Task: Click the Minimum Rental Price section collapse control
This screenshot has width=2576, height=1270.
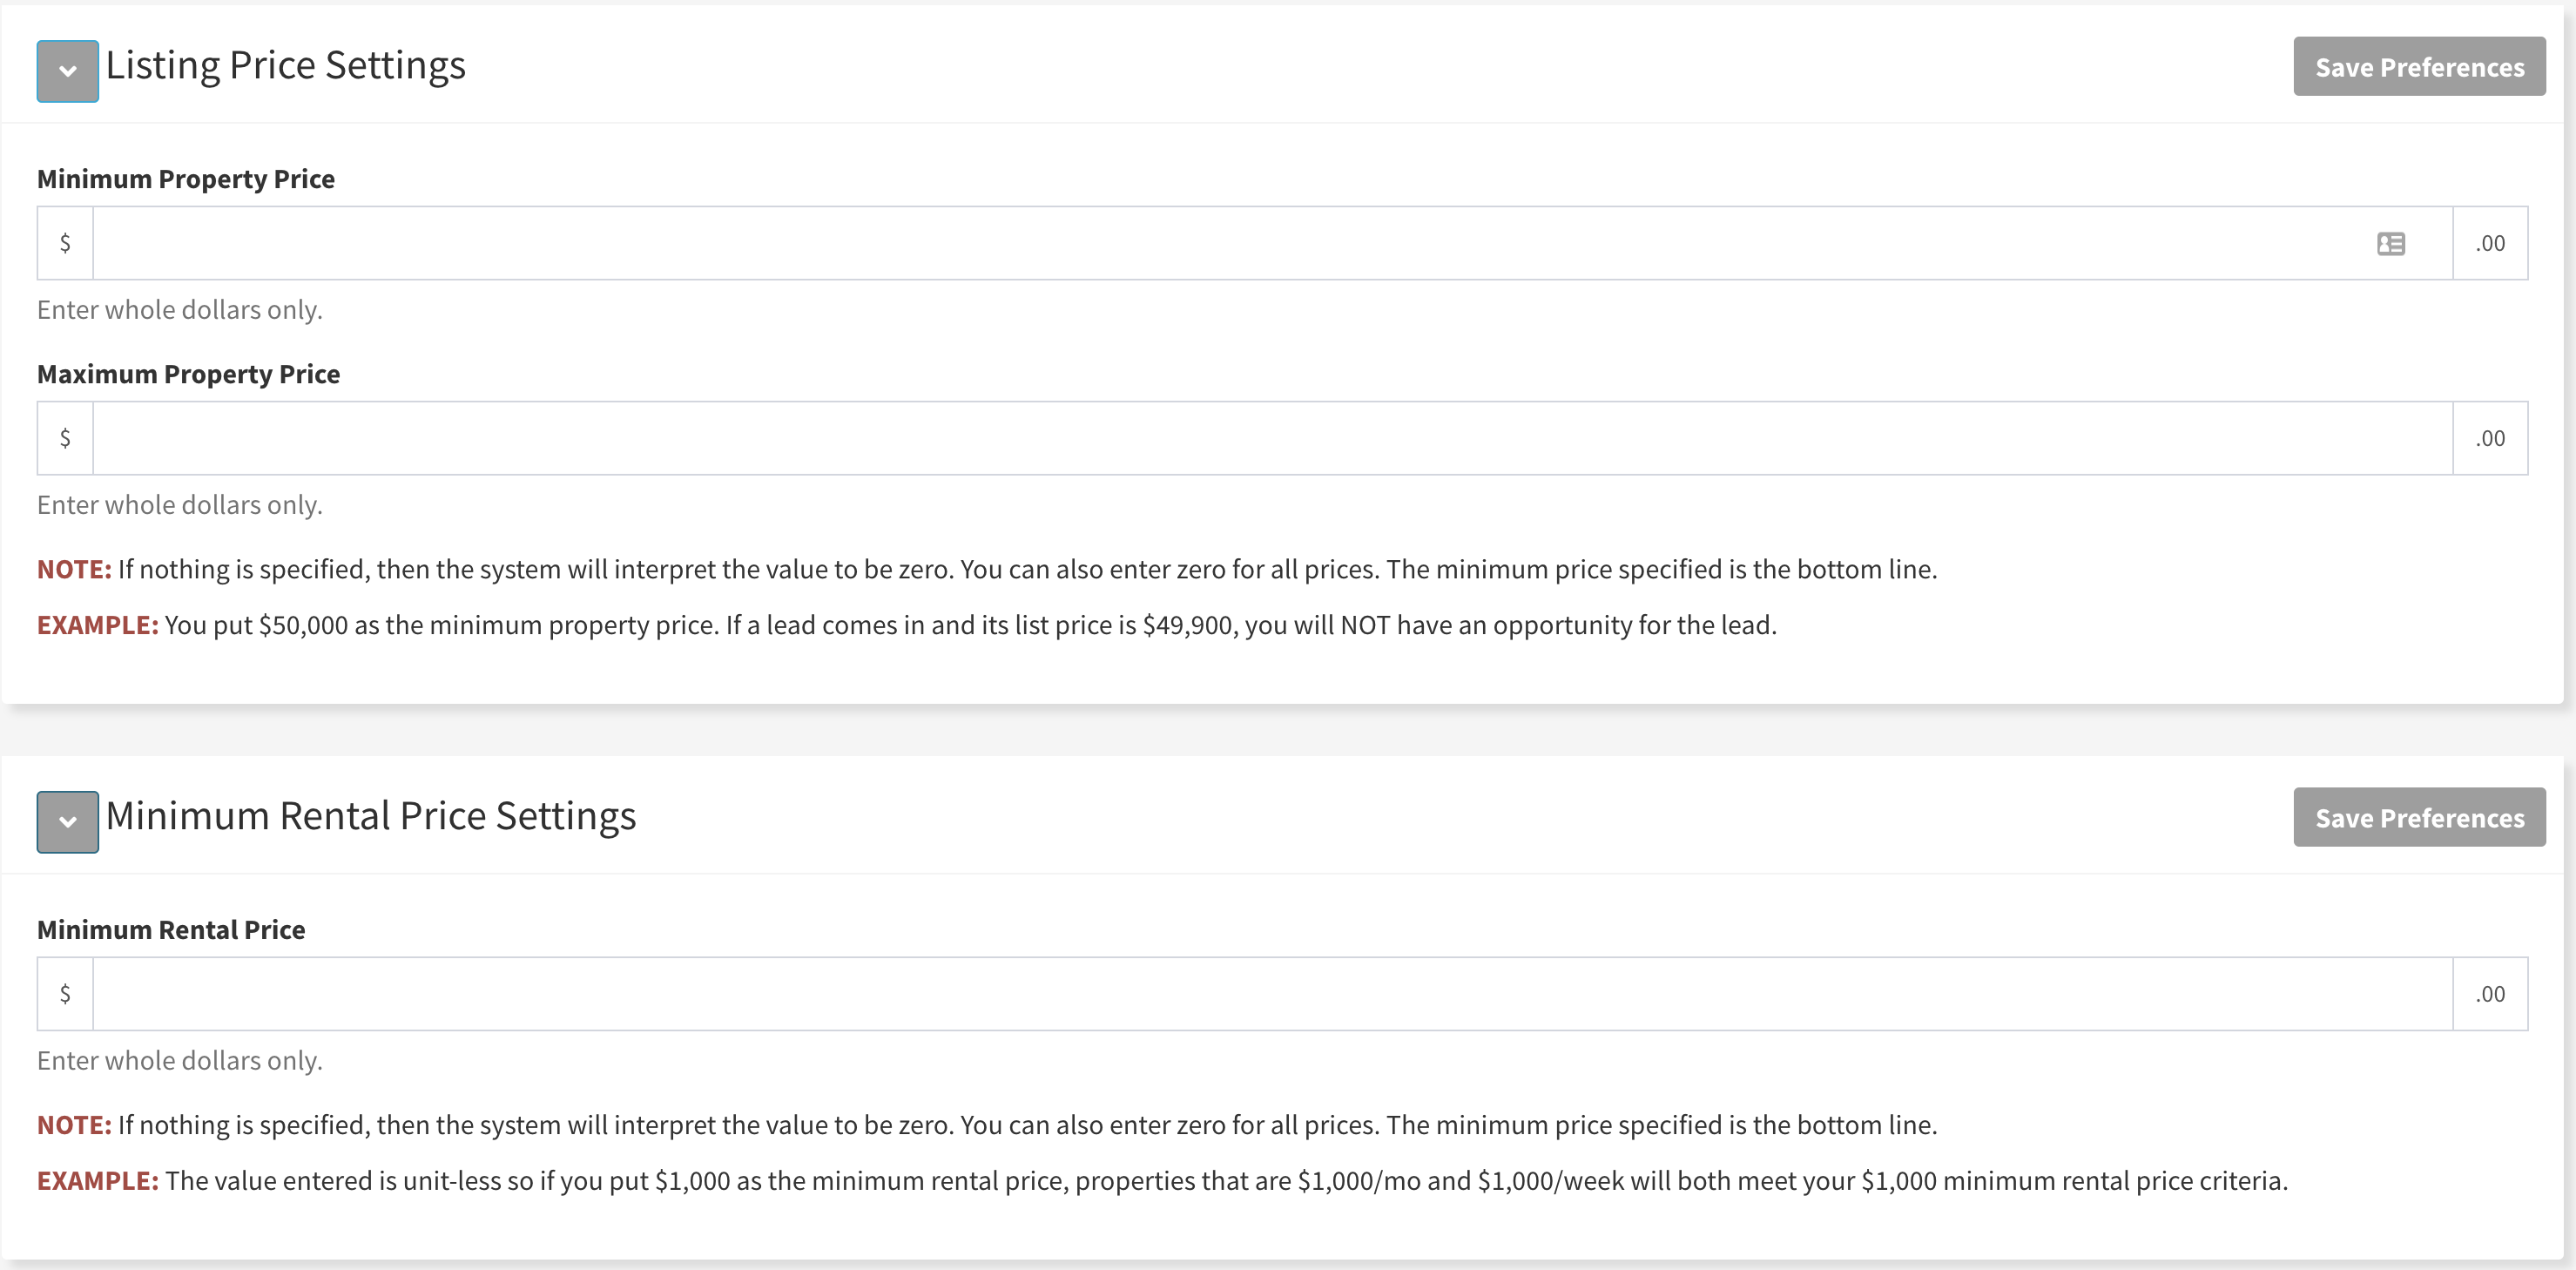Action: (67, 821)
